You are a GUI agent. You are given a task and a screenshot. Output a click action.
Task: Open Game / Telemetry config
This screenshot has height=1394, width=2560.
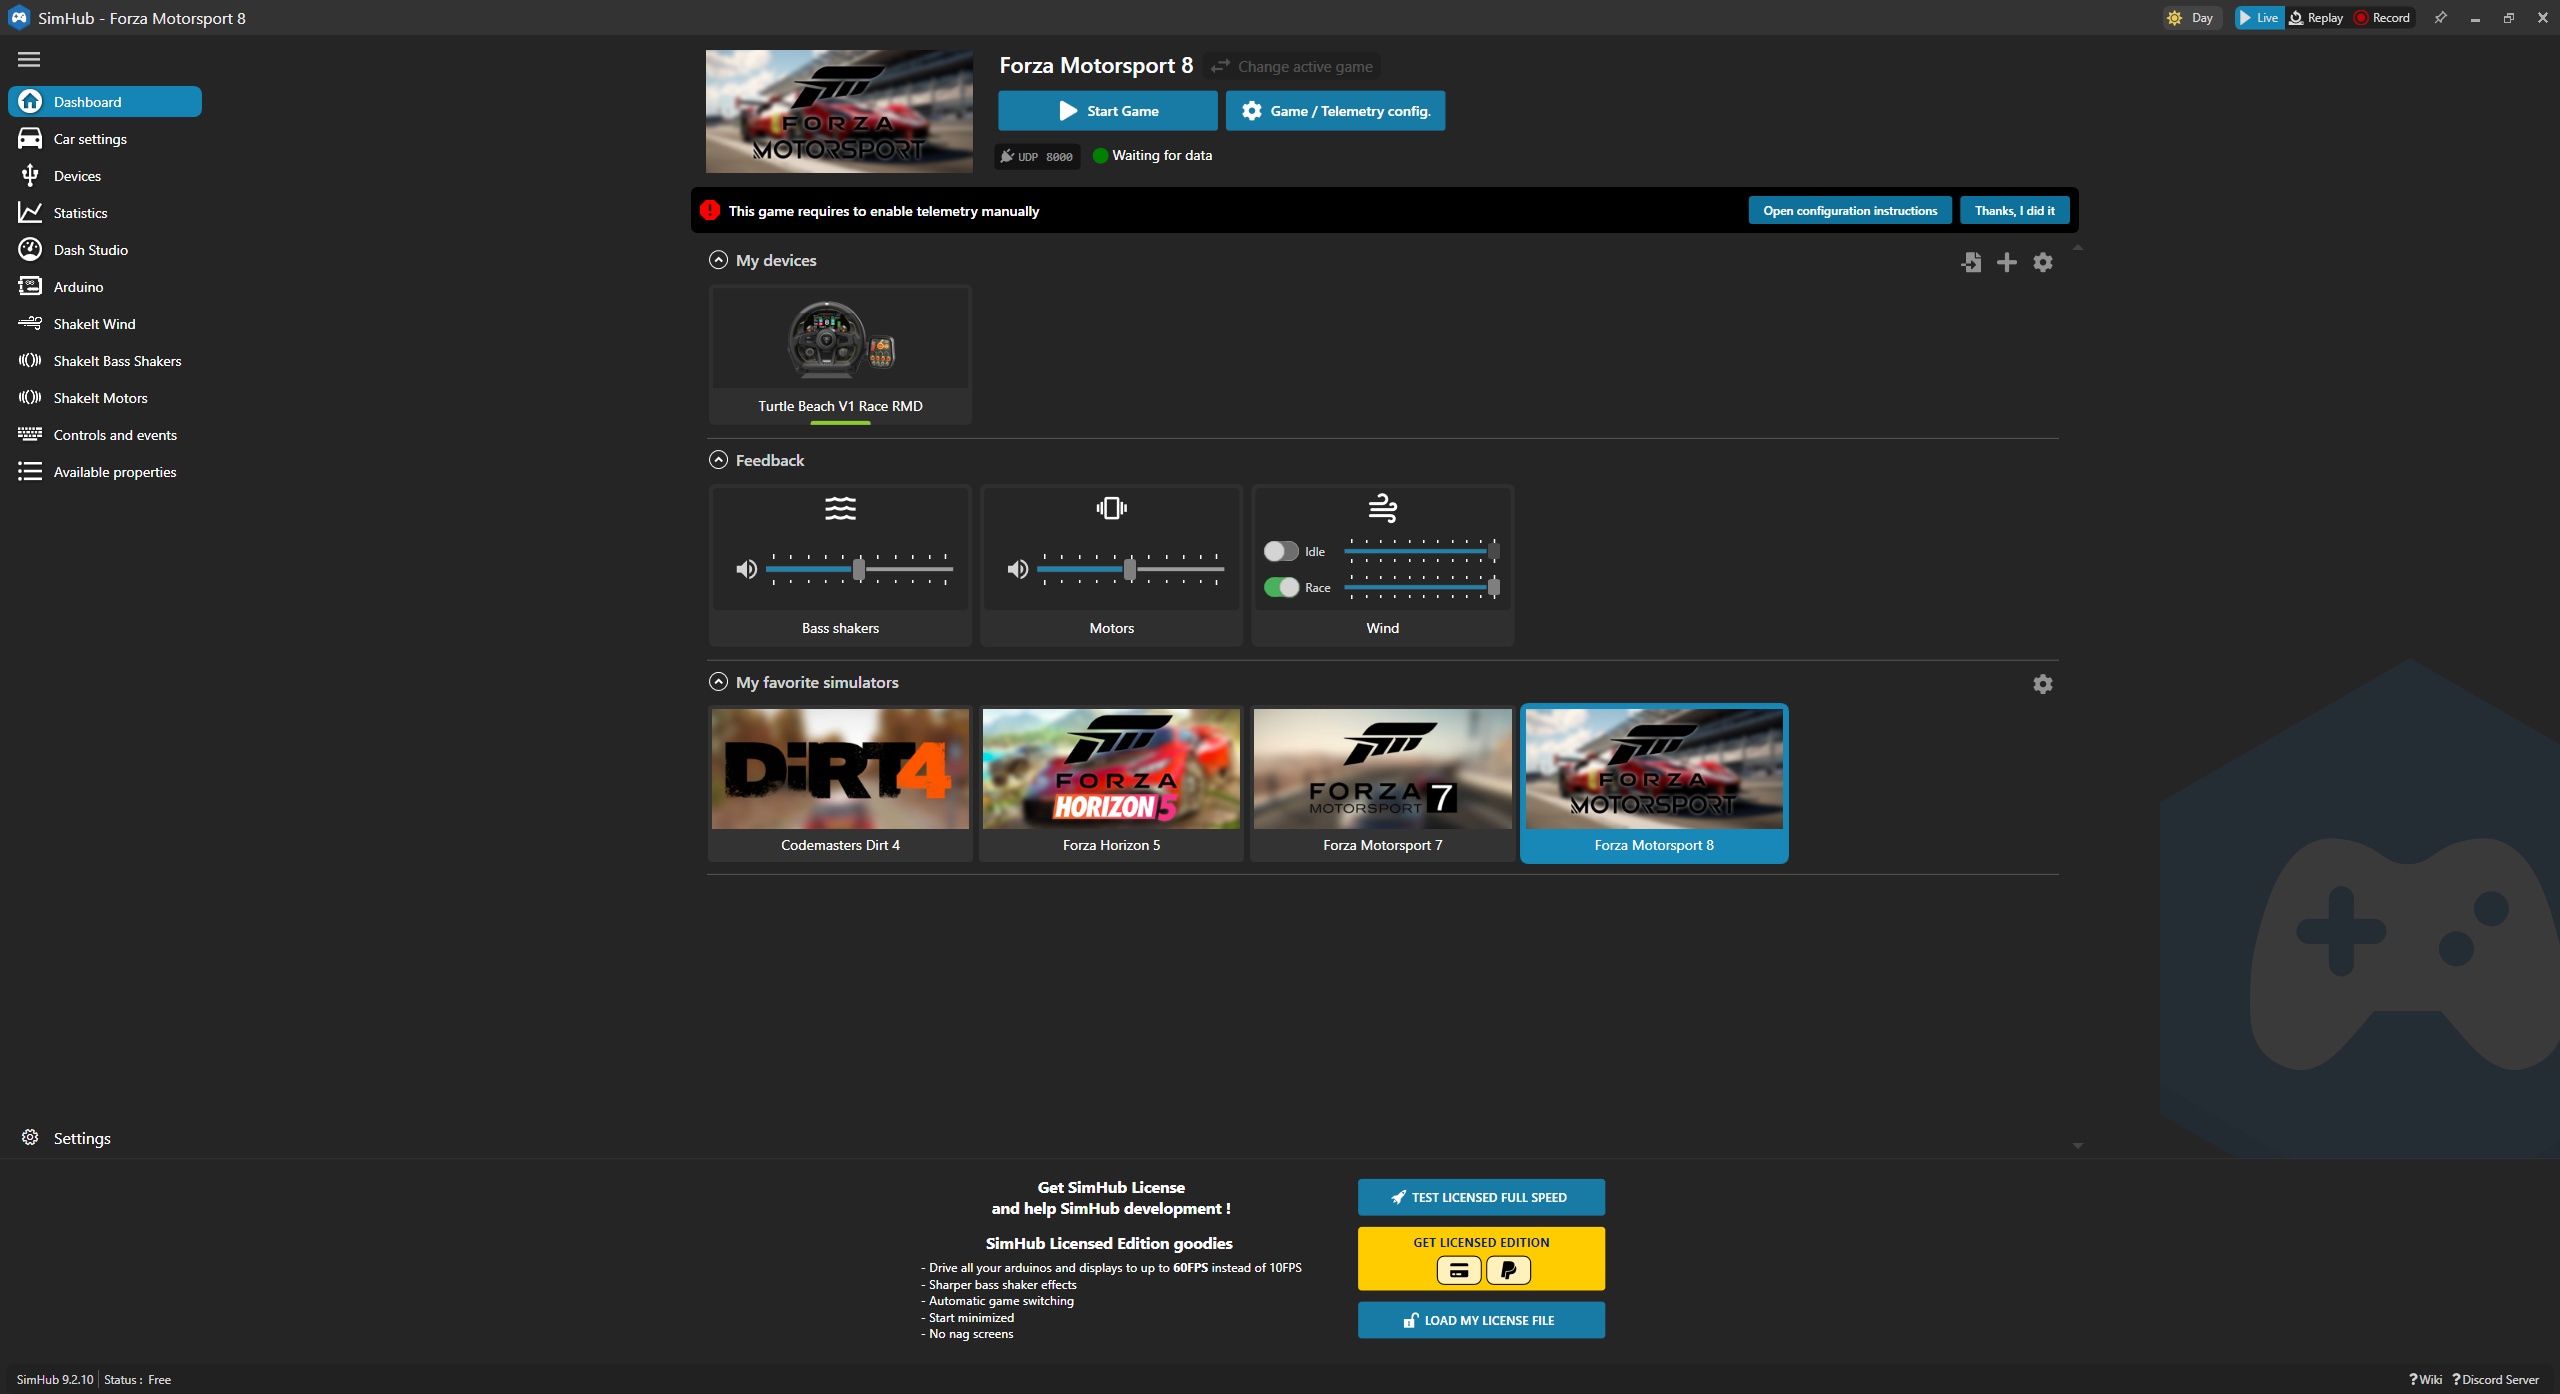[1335, 111]
